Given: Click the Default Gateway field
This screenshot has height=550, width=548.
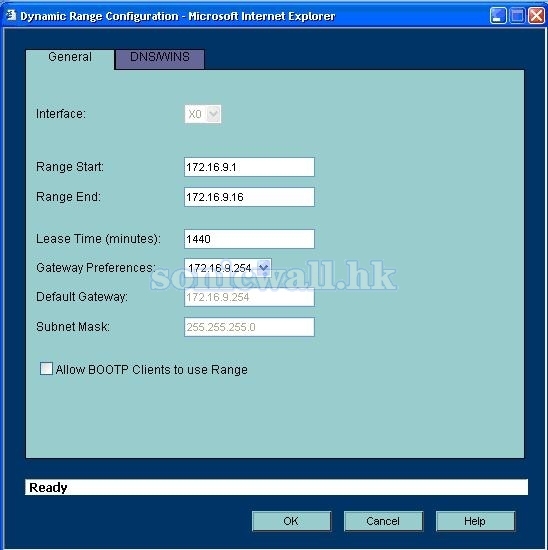Looking at the screenshot, I should pyautogui.click(x=249, y=297).
